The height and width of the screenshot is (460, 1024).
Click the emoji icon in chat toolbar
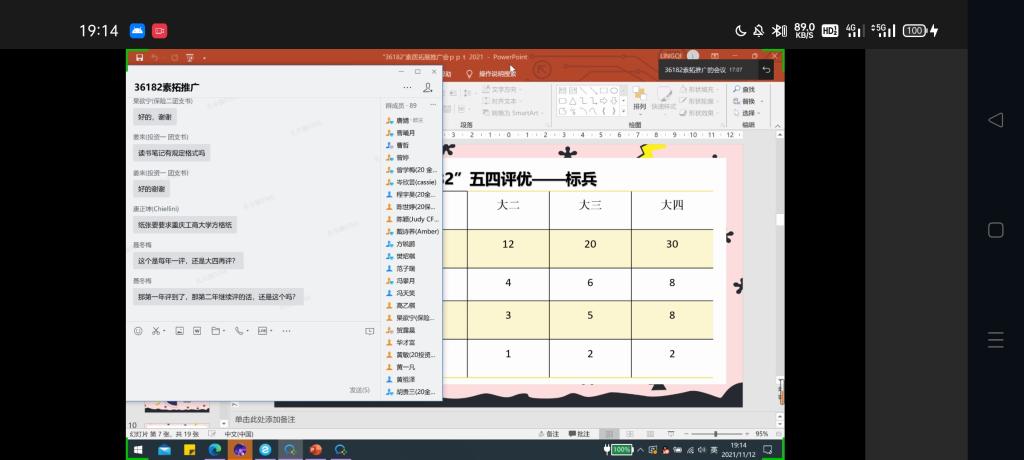(x=138, y=330)
